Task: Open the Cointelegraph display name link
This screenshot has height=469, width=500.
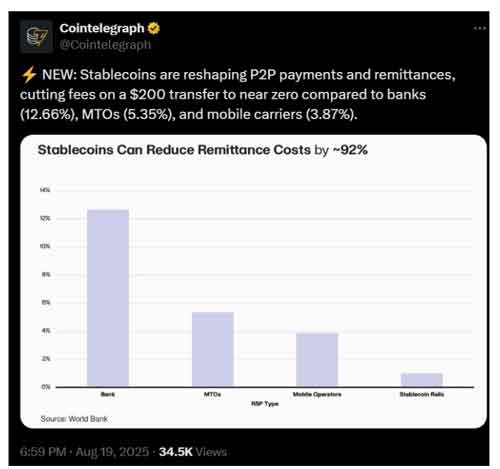Action: click(x=102, y=28)
